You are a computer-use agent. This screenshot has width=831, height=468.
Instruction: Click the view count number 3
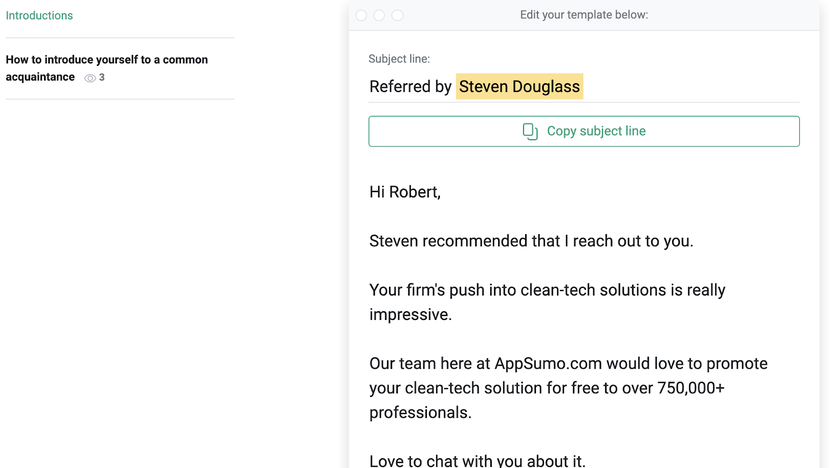tap(102, 78)
